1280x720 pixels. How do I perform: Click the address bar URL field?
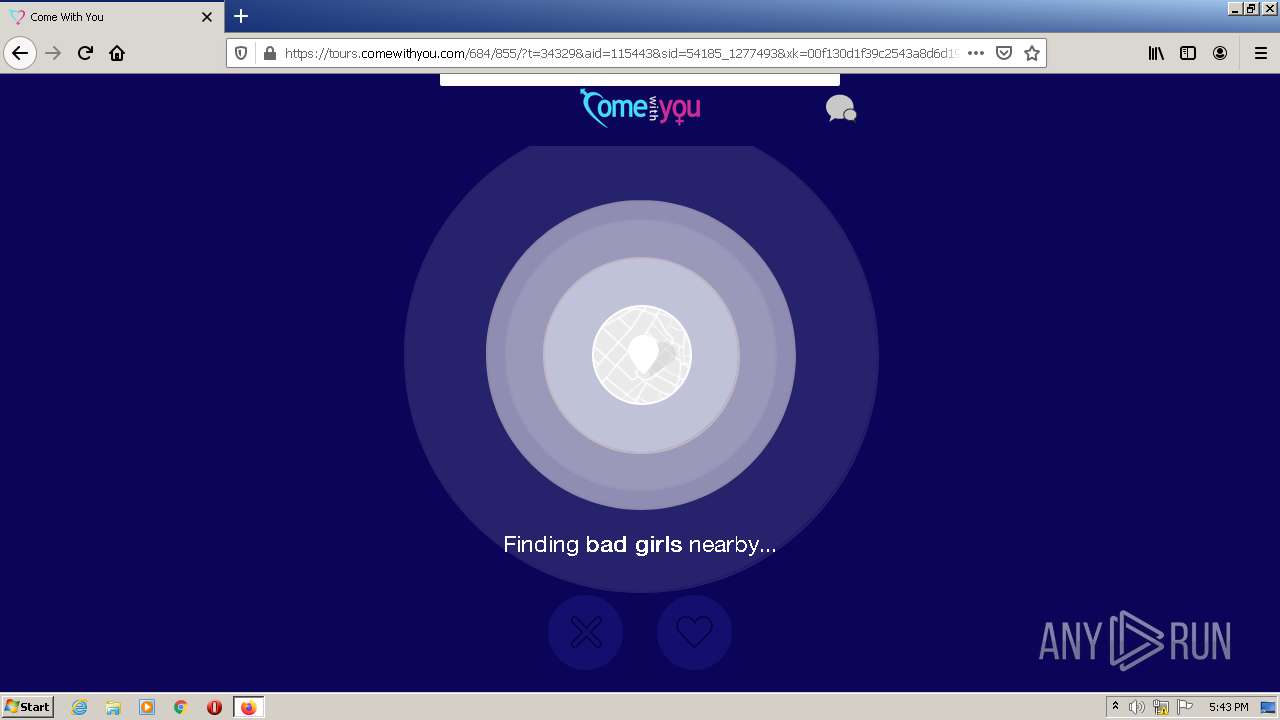620,53
